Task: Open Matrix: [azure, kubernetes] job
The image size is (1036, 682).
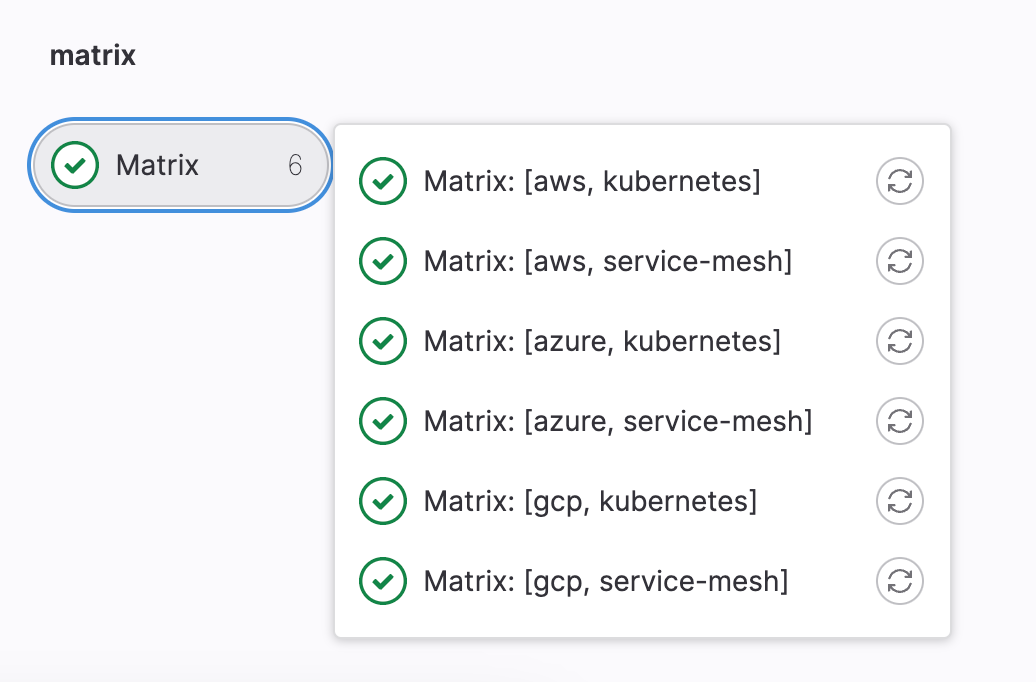Action: click(x=601, y=342)
